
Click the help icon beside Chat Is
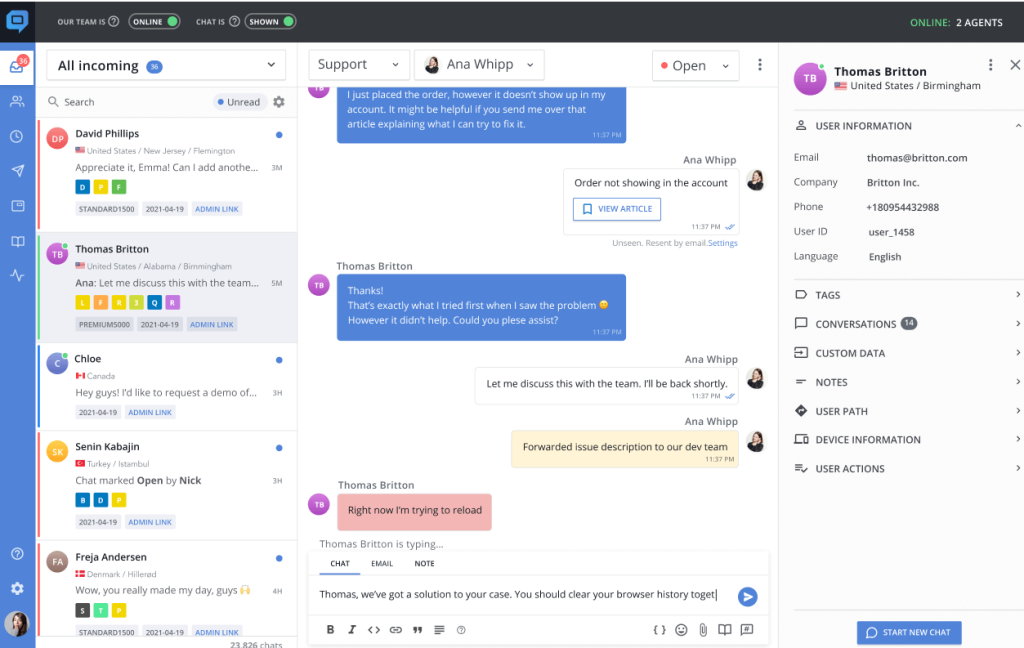[x=234, y=22]
